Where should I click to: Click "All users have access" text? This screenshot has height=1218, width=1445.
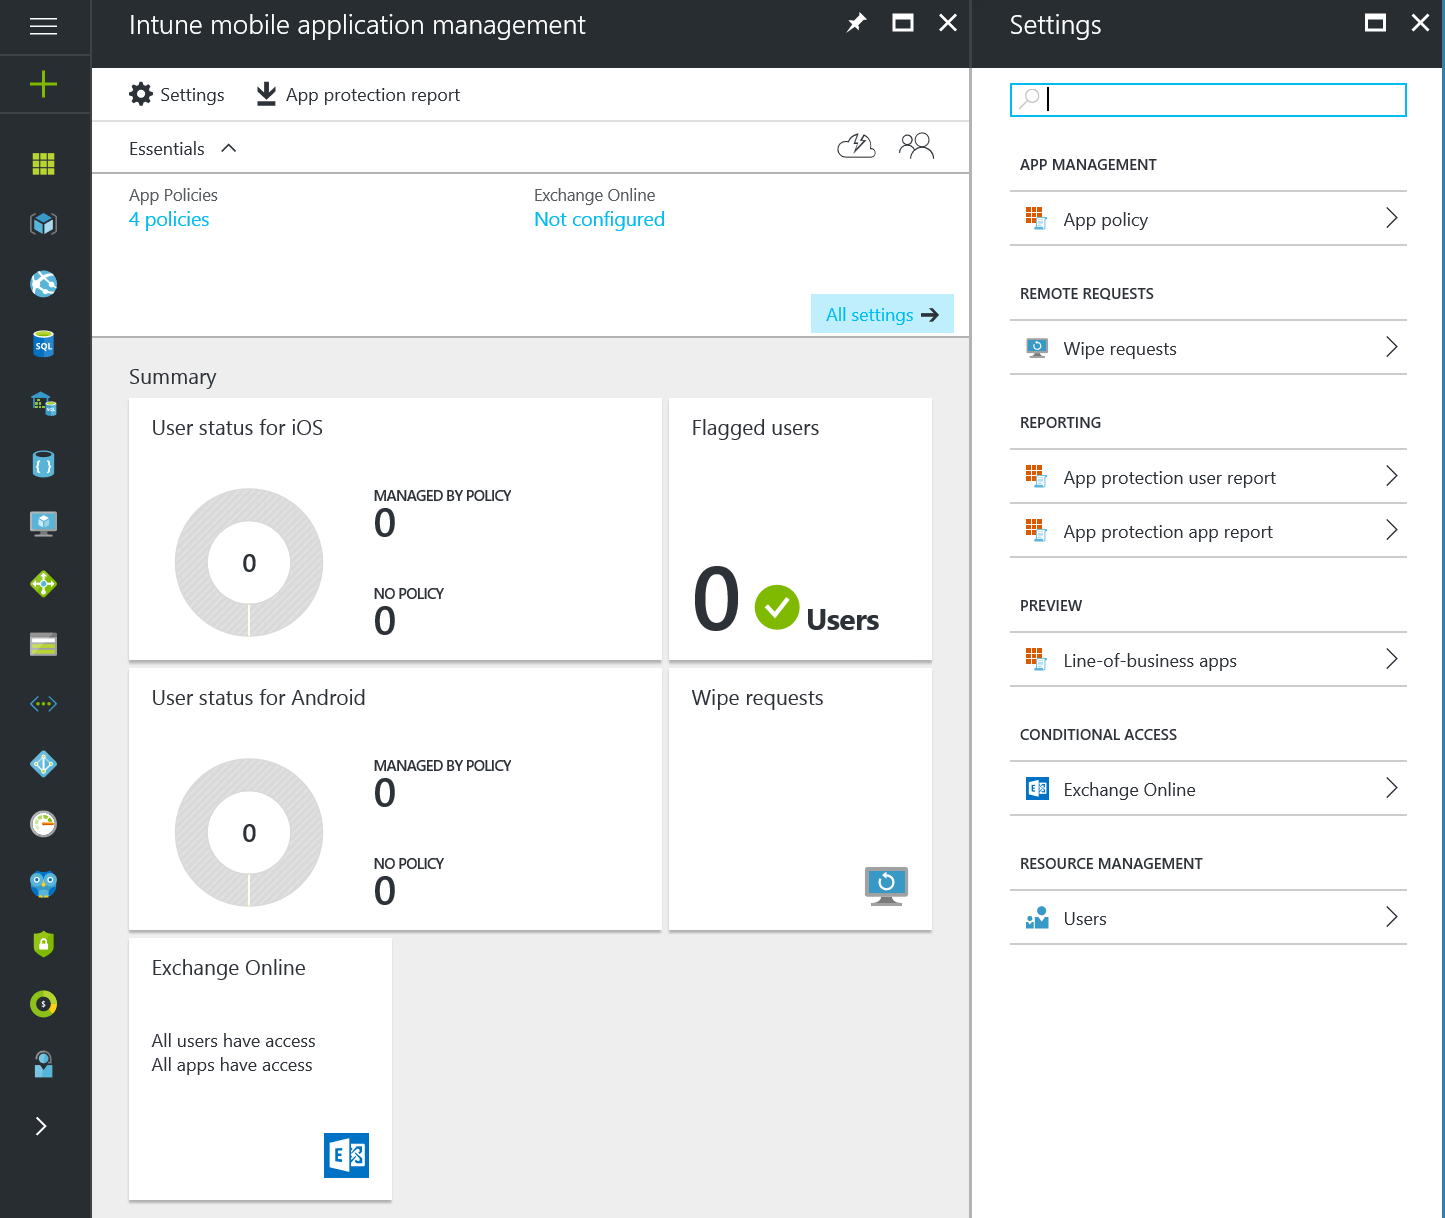pyautogui.click(x=233, y=1041)
